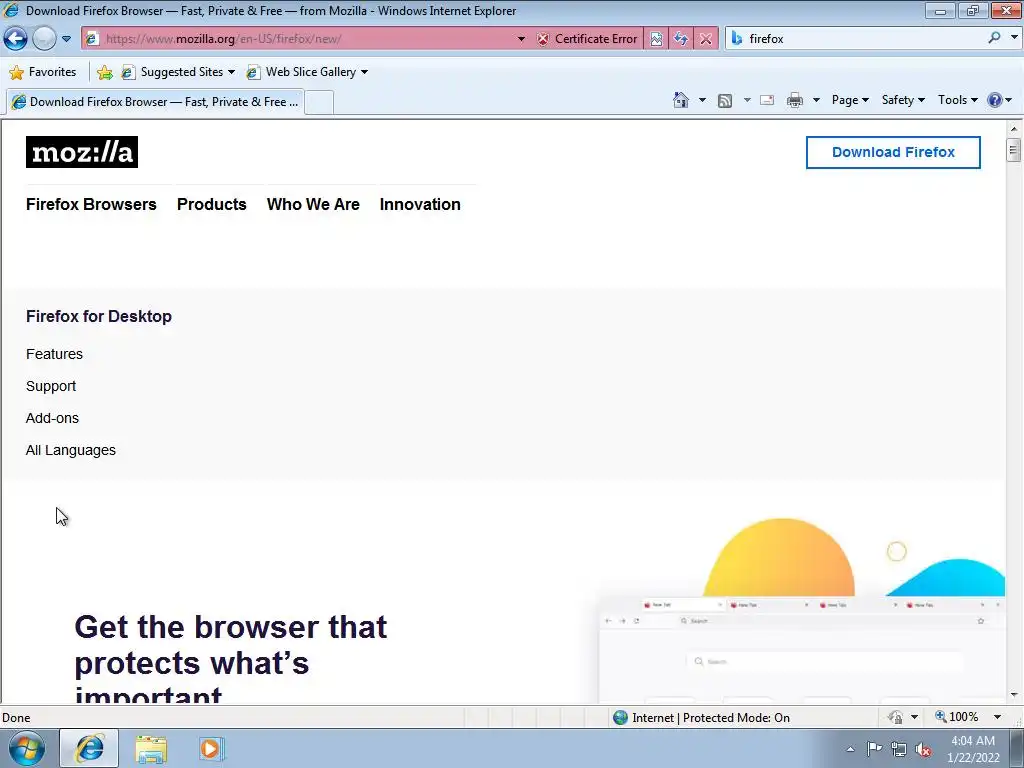Click the scrollbar up arrow
Viewport: 1024px width, 768px height.
tap(1014, 129)
